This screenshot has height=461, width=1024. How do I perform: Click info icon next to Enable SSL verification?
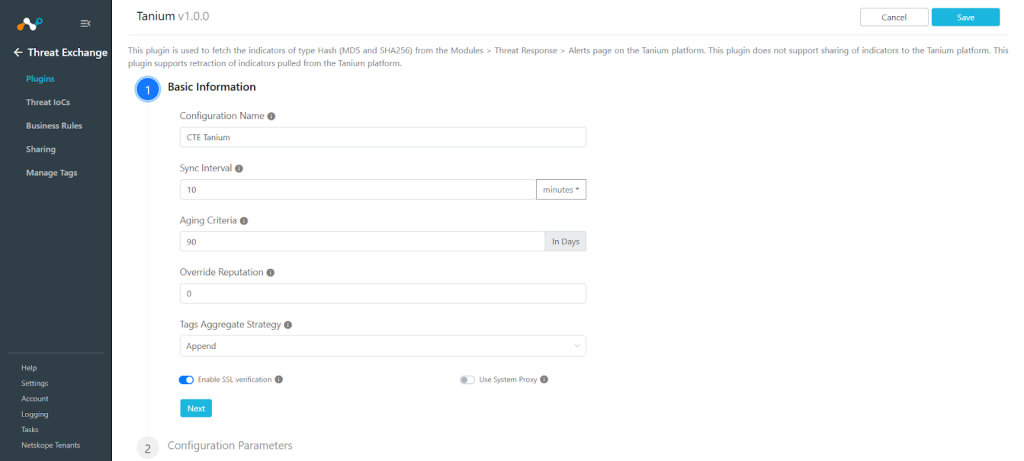point(279,379)
